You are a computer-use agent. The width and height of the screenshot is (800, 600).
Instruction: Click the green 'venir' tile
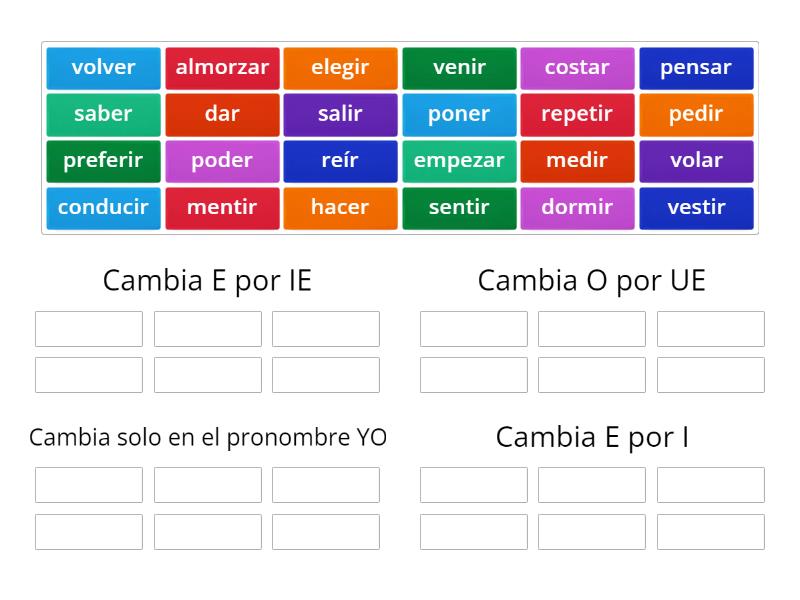pos(459,67)
